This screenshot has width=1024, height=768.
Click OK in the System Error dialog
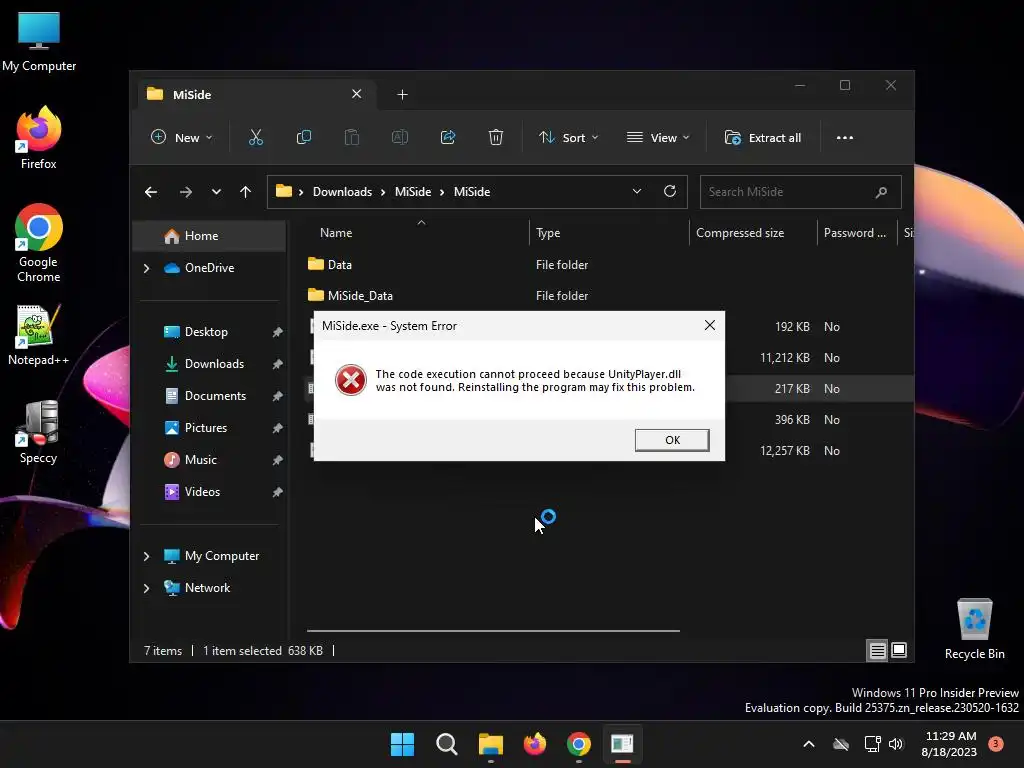tap(672, 440)
